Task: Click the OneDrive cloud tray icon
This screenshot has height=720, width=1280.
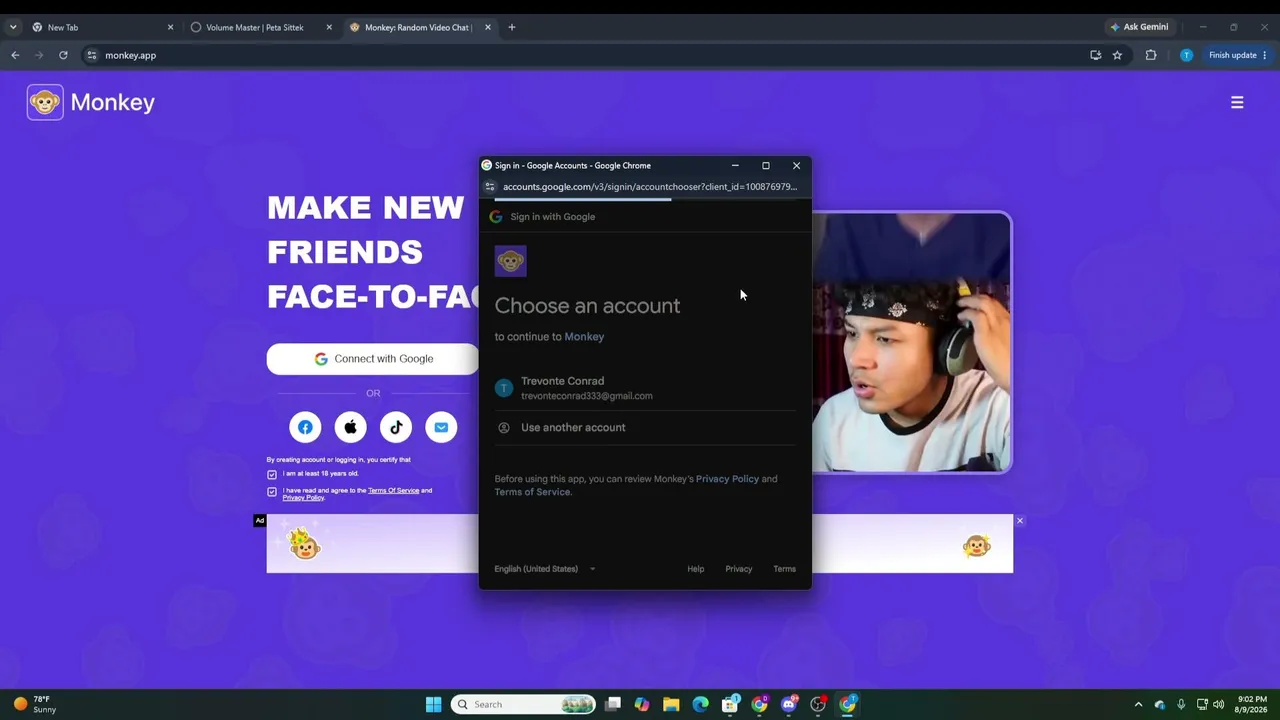Action: [1160, 704]
